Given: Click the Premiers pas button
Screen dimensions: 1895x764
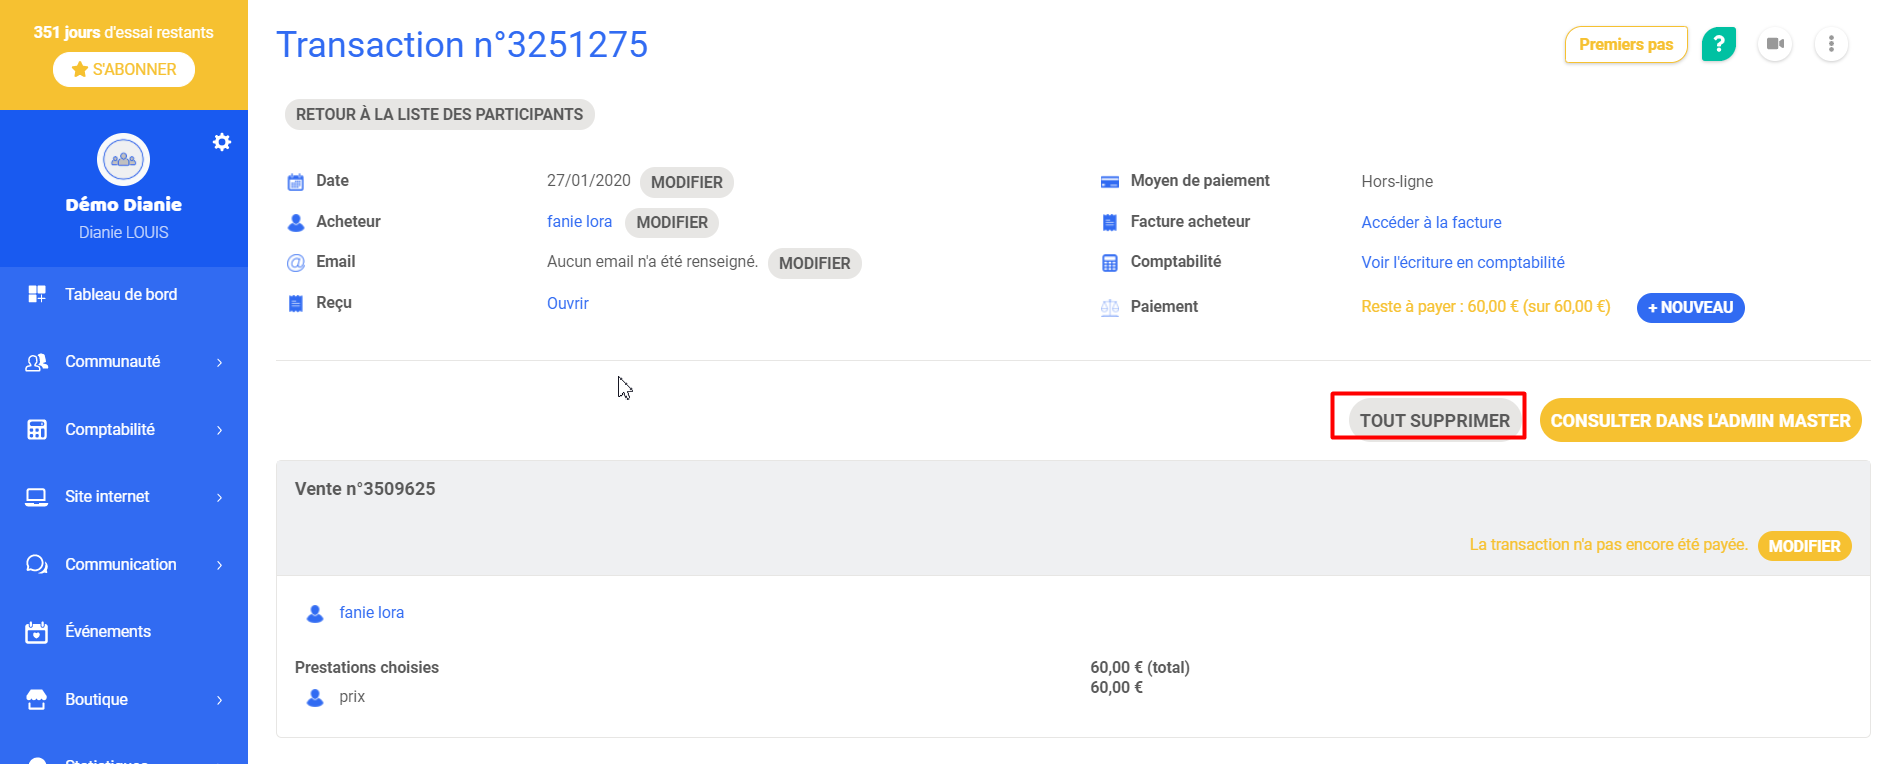Looking at the screenshot, I should (x=1626, y=44).
